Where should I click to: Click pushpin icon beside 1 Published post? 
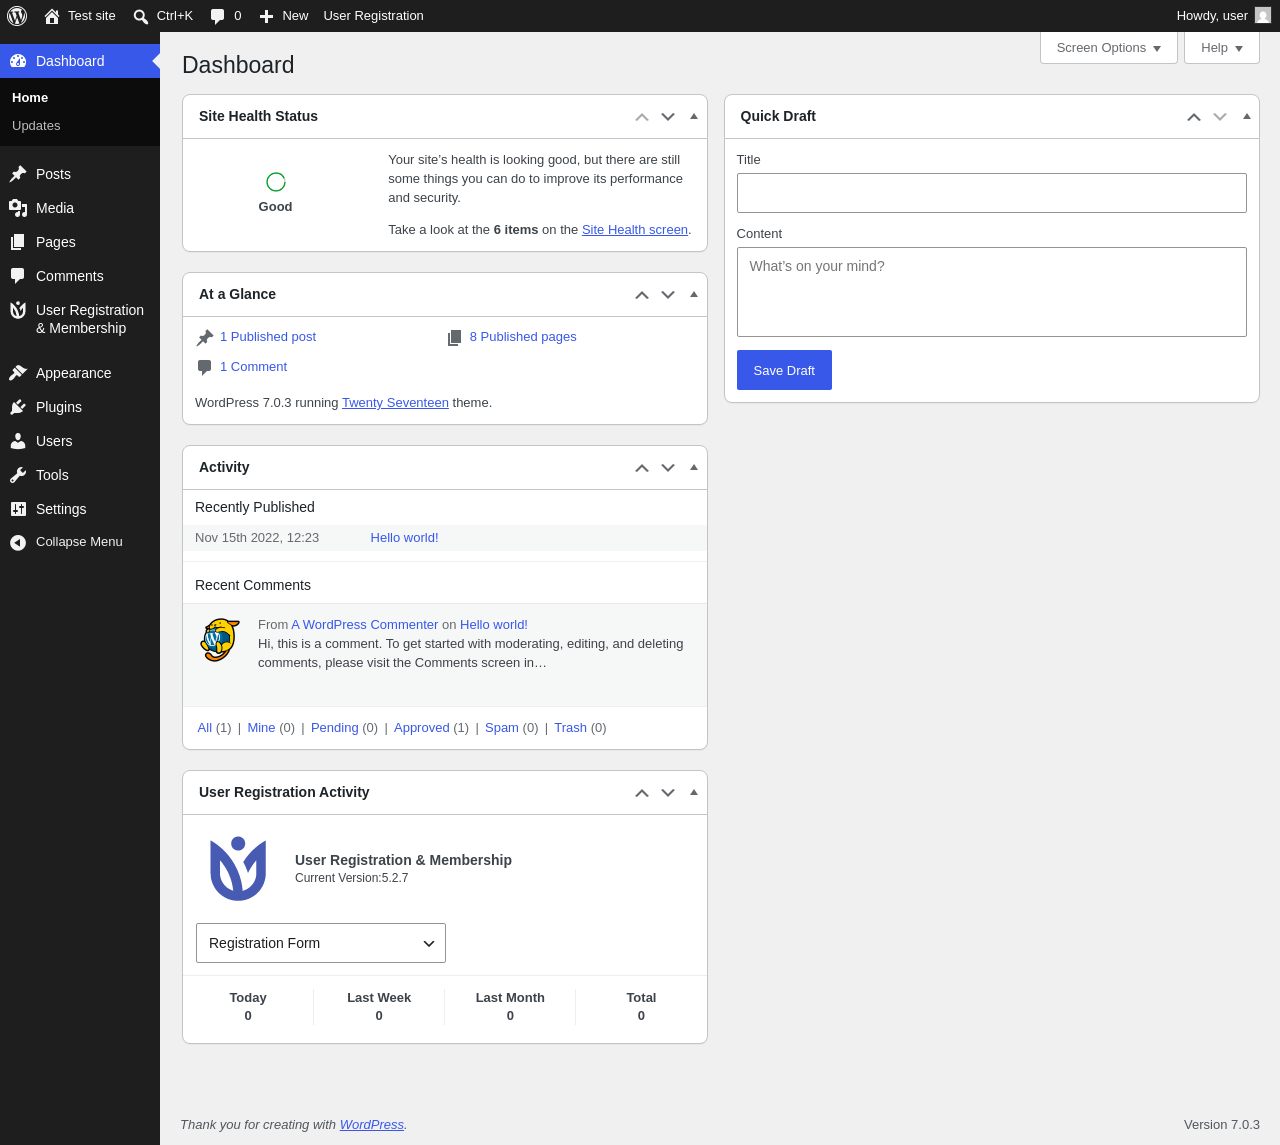tap(205, 338)
